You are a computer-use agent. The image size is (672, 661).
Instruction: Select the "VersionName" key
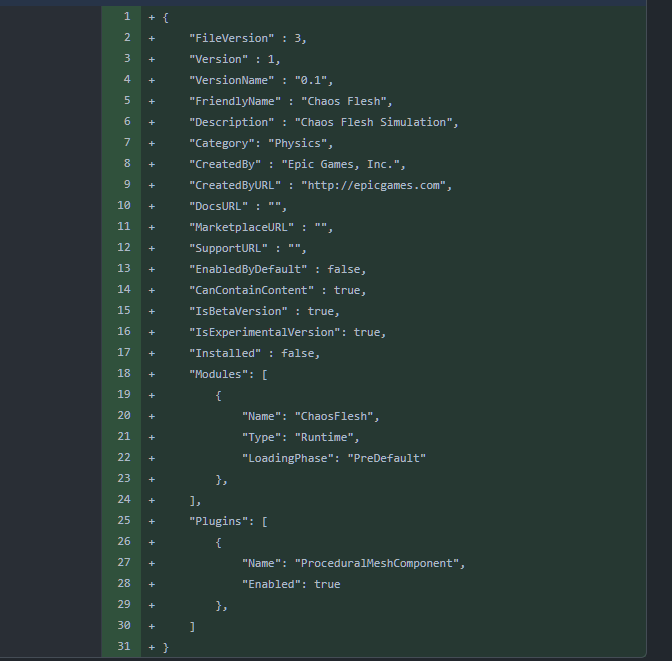231,80
